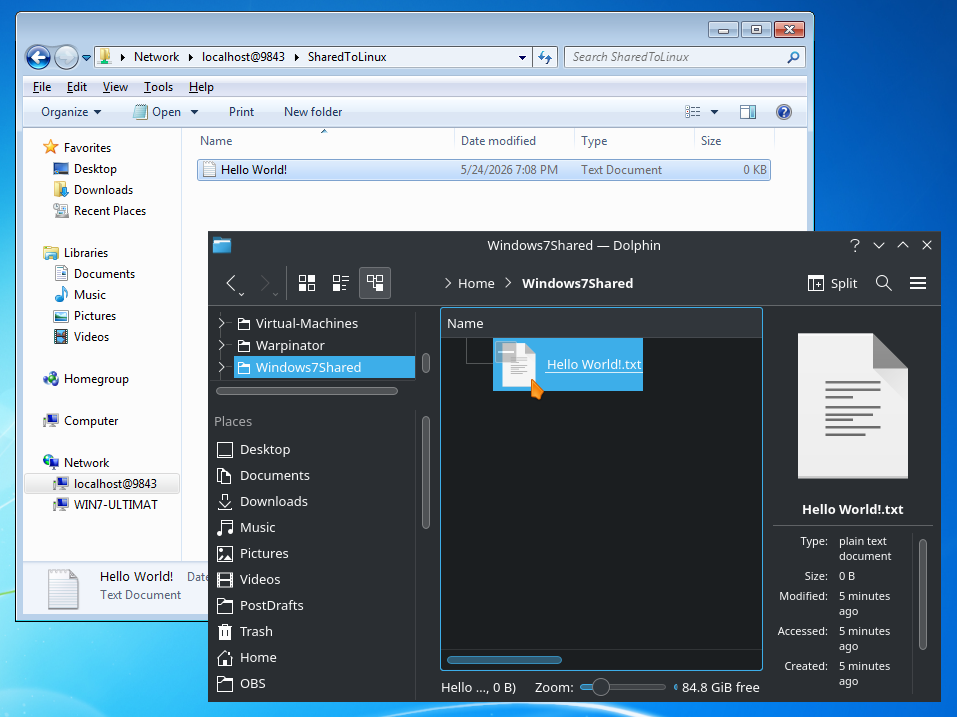Select Dolphin details tree view mode

coord(375,283)
